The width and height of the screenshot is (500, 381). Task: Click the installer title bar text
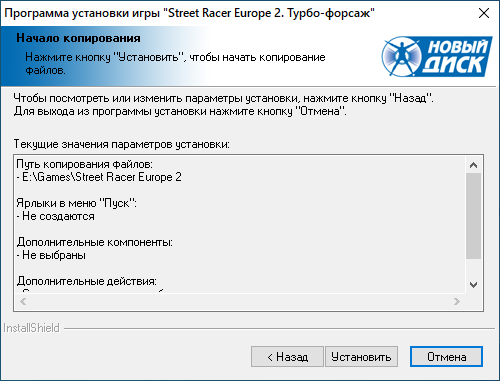[x=189, y=13]
